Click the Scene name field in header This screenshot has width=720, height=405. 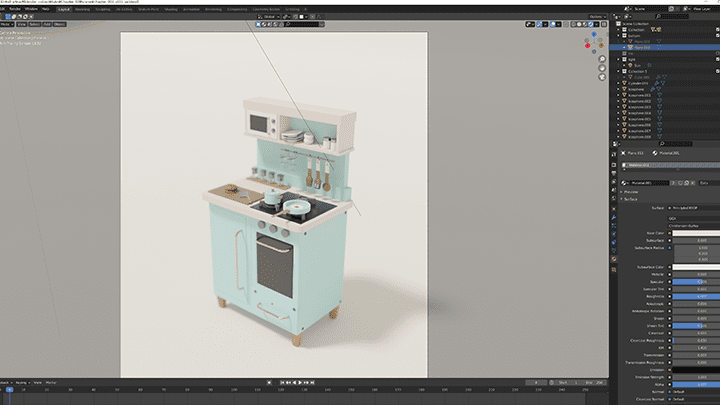pos(650,9)
